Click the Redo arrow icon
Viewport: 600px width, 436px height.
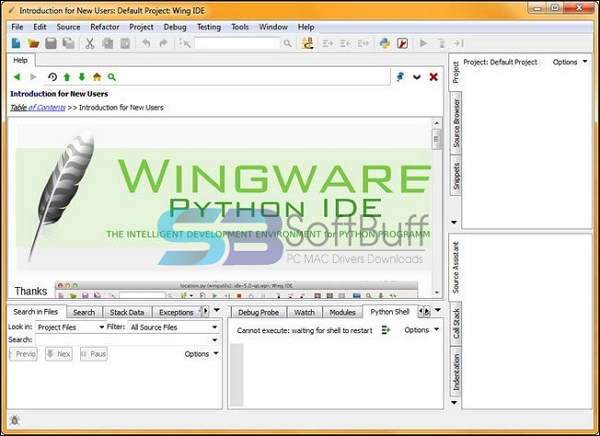[163, 43]
